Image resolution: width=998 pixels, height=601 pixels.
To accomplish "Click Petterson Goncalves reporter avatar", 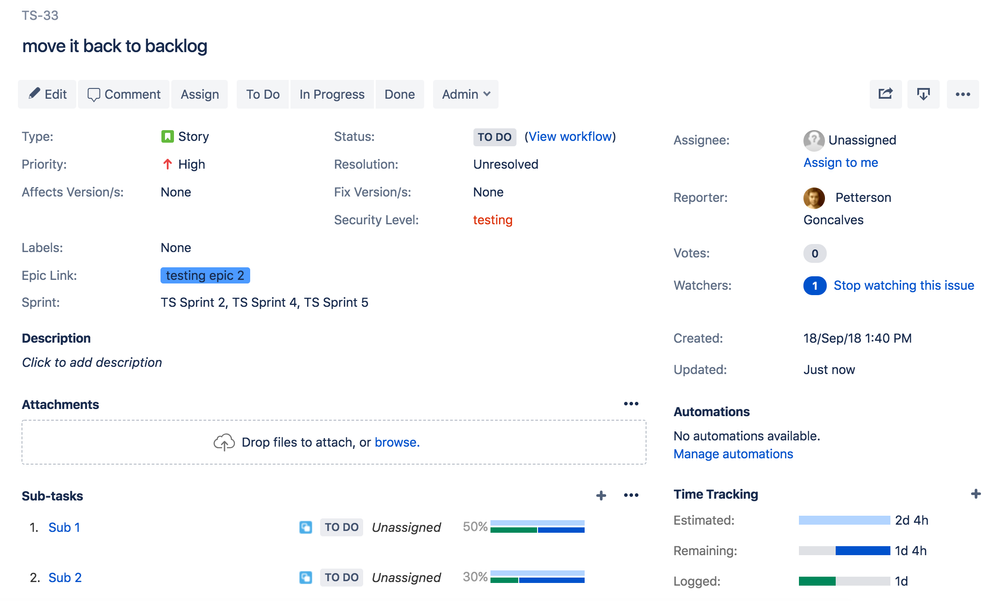I will pos(814,198).
